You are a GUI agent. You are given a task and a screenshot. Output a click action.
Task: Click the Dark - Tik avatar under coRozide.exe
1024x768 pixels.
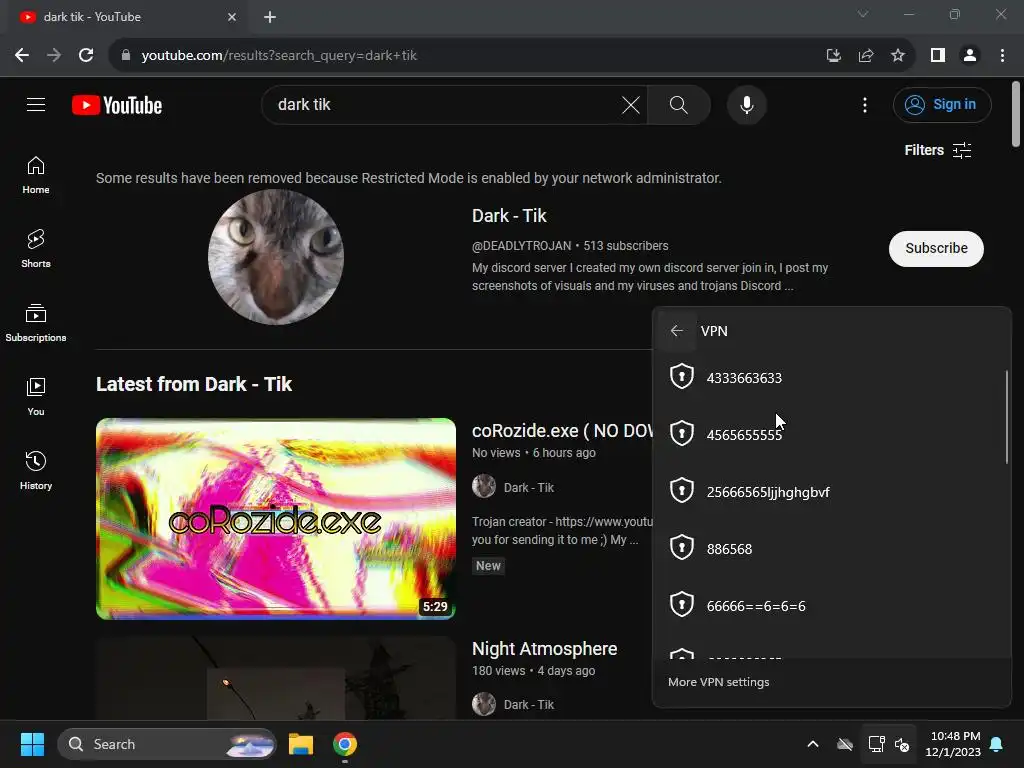click(x=484, y=487)
